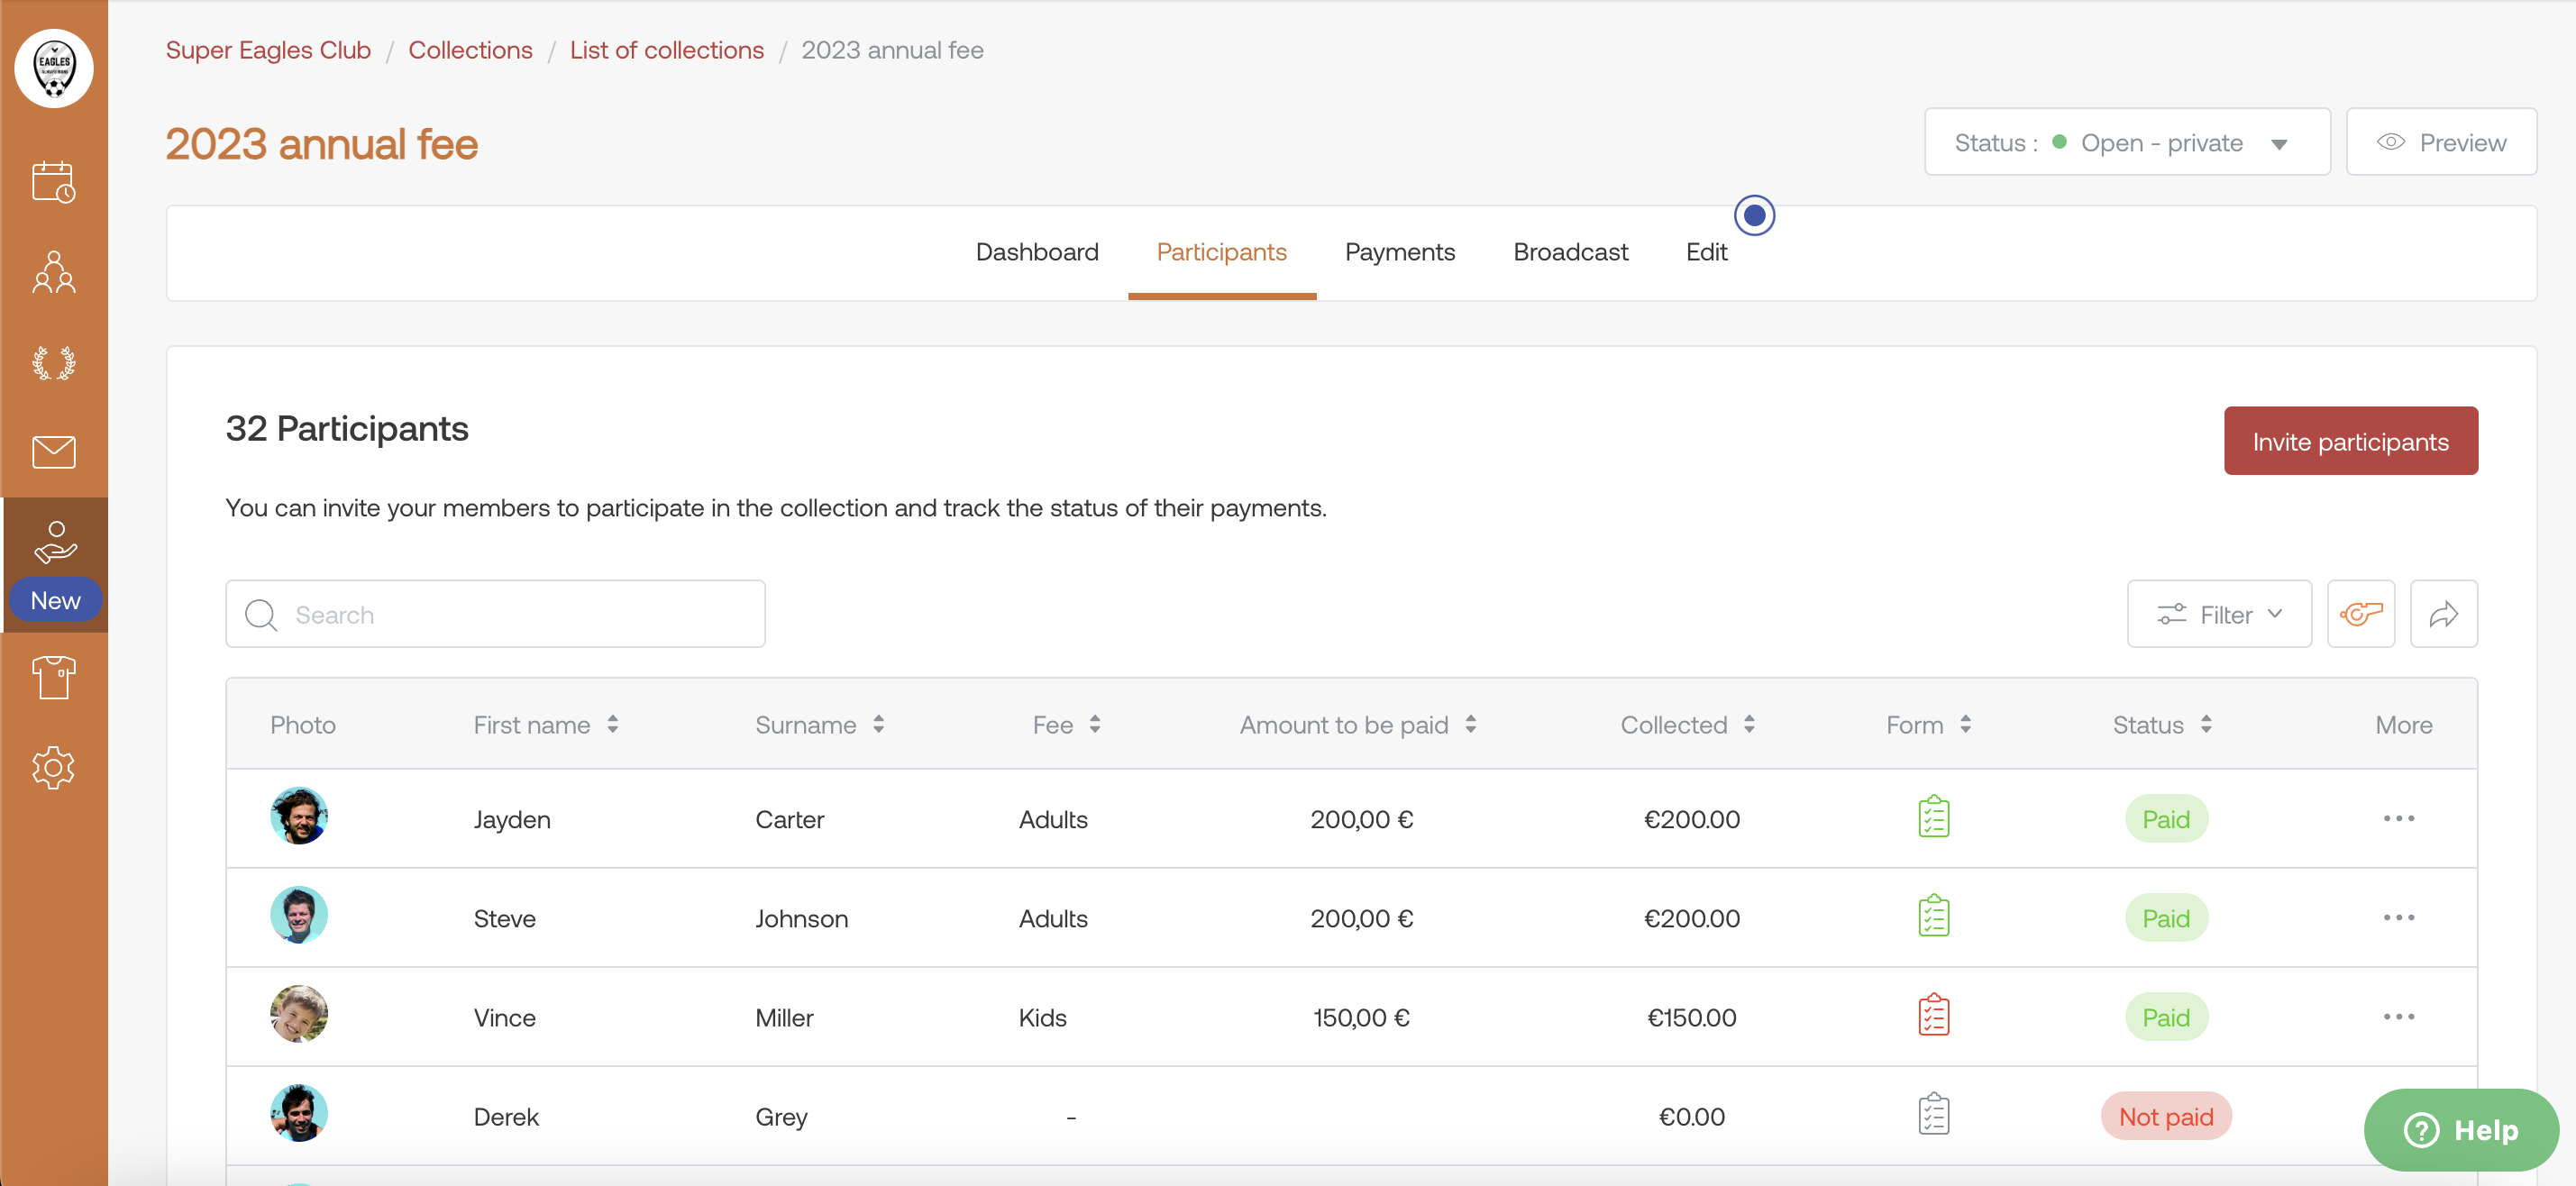Open the settings gear in sidebar

coord(53,768)
